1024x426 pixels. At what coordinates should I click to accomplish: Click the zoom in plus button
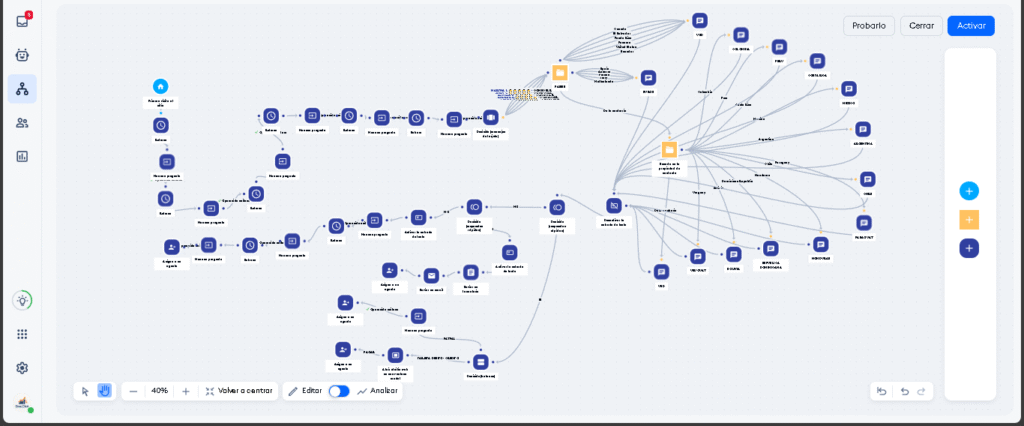pyautogui.click(x=185, y=391)
